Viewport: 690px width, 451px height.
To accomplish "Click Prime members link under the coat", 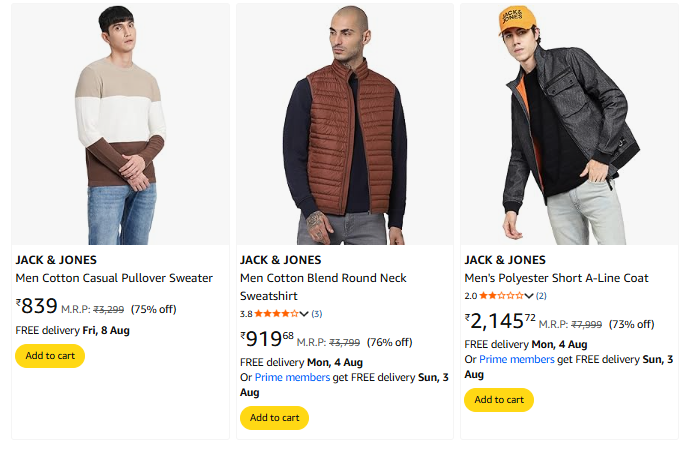I will point(516,359).
